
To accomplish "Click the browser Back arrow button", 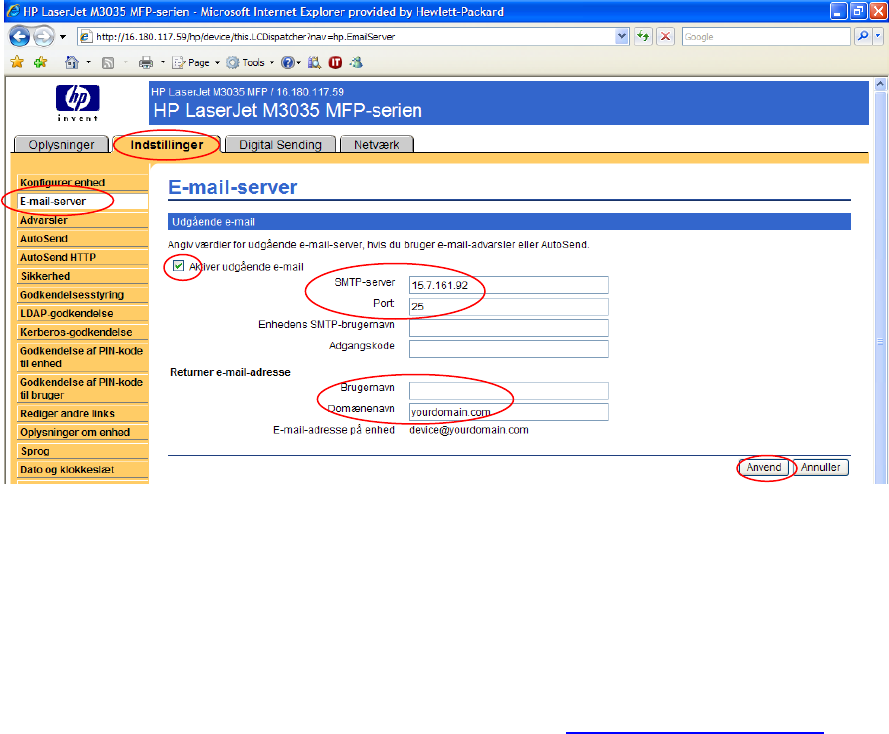I will point(20,37).
